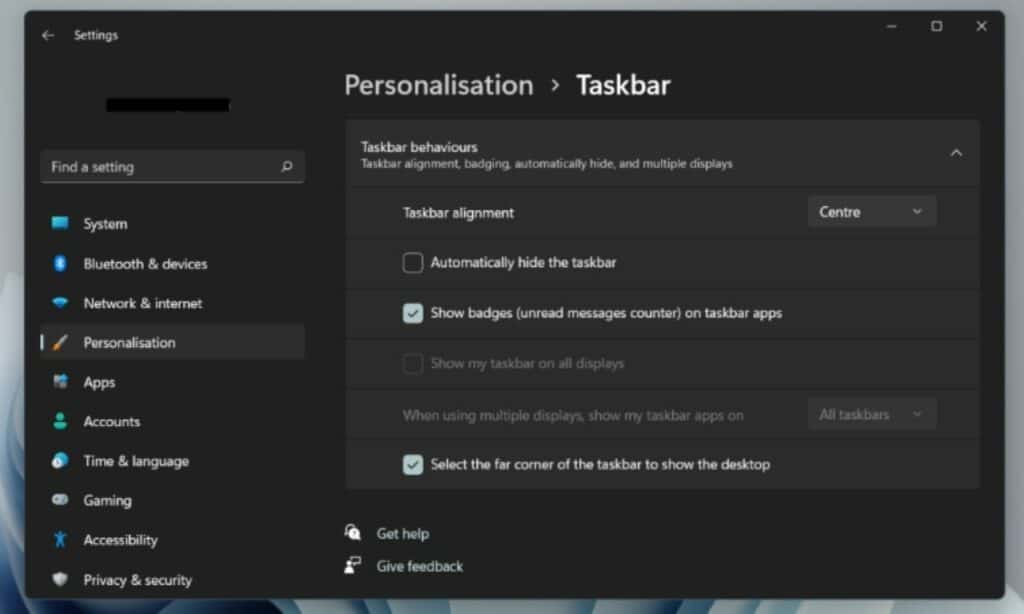Screen dimensions: 1024x614
Task: Open Network & internet settings
Action: pyautogui.click(x=172, y=302)
